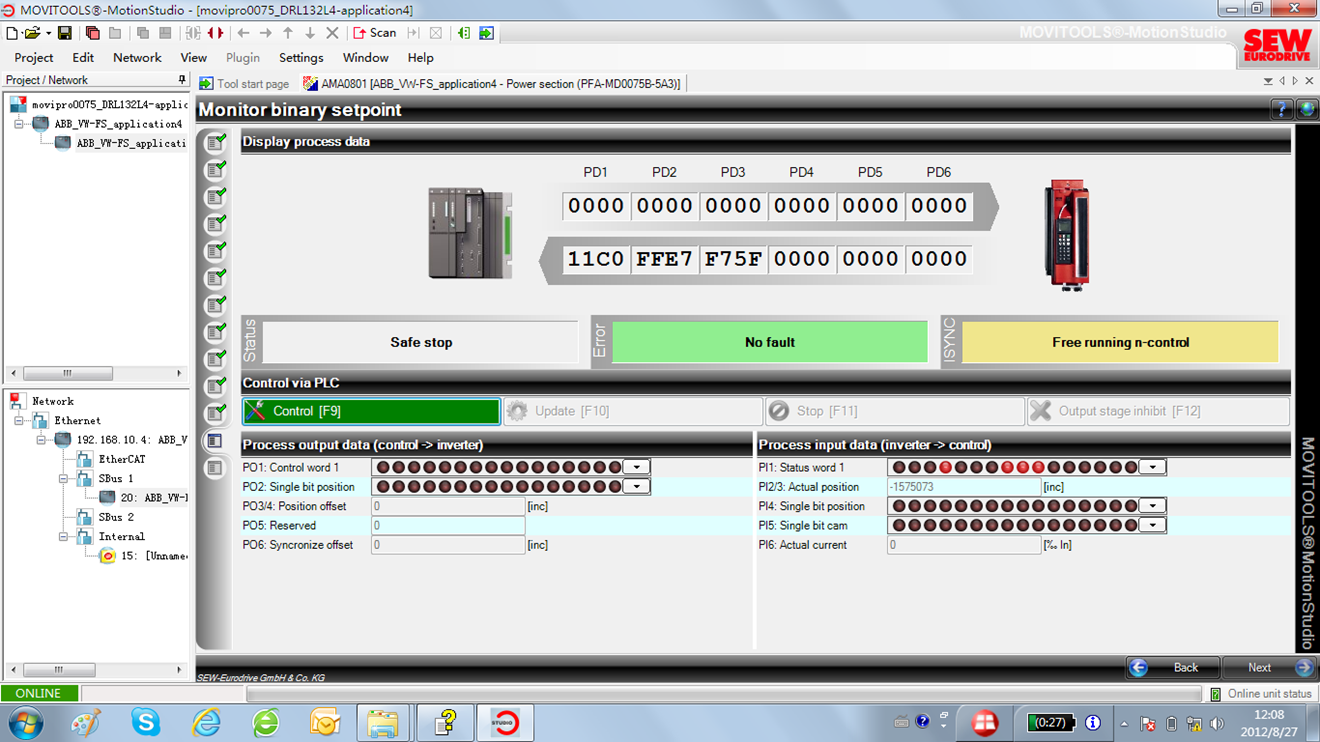
Task: Click the help question mark icon
Action: point(1281,110)
